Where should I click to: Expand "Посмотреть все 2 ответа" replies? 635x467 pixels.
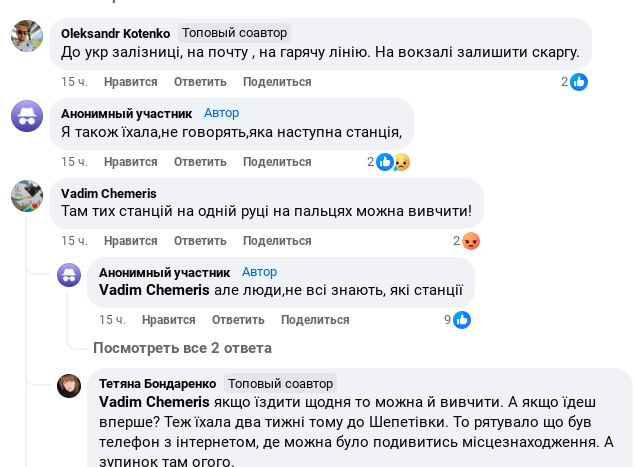click(x=182, y=348)
